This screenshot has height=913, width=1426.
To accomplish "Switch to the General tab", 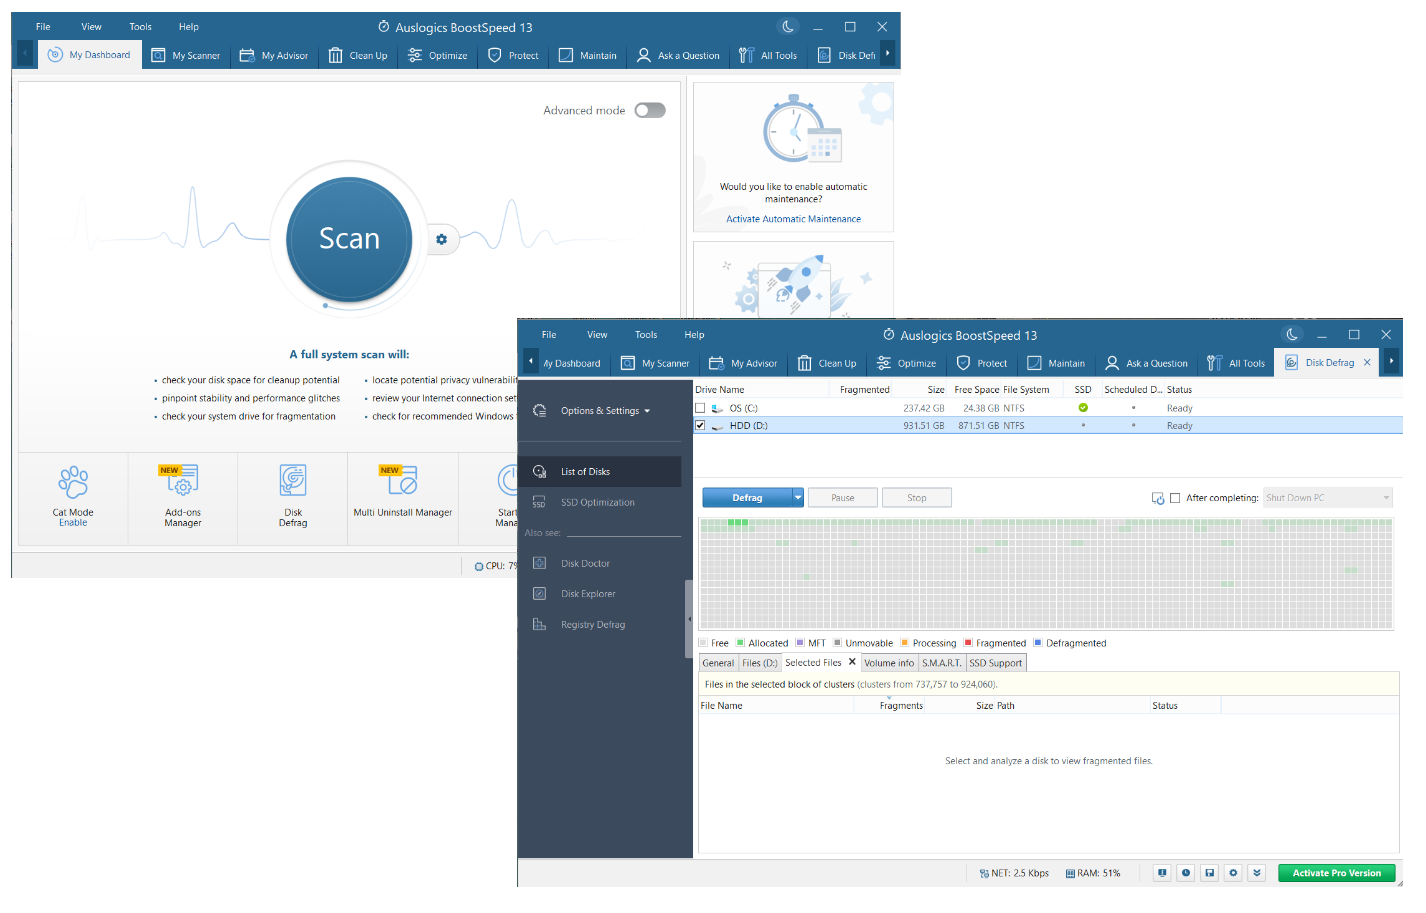I will point(718,663).
